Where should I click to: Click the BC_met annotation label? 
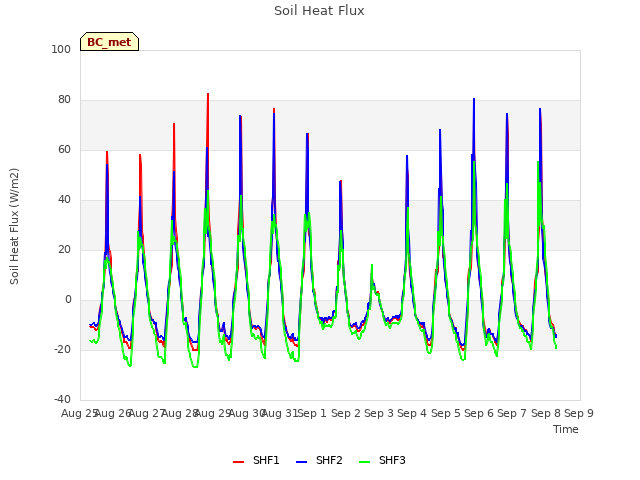[x=109, y=42]
